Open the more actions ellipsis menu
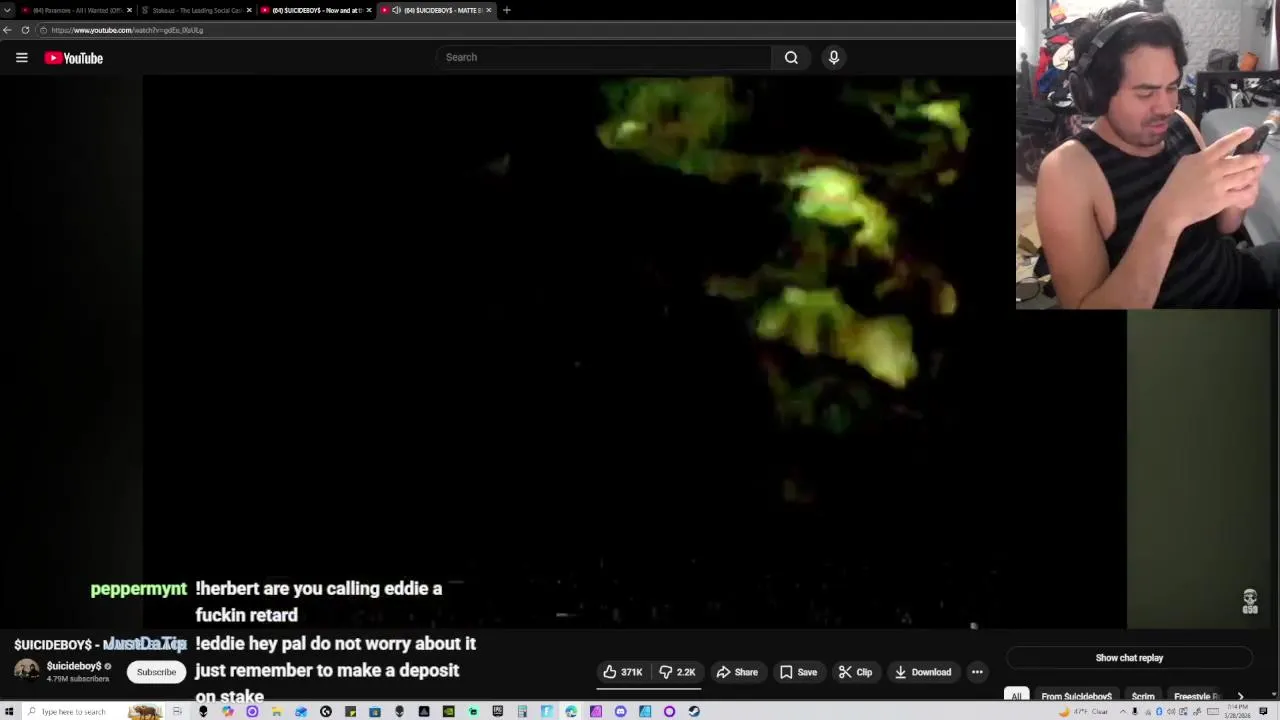Screen dimensions: 1280x720 pos(977,672)
